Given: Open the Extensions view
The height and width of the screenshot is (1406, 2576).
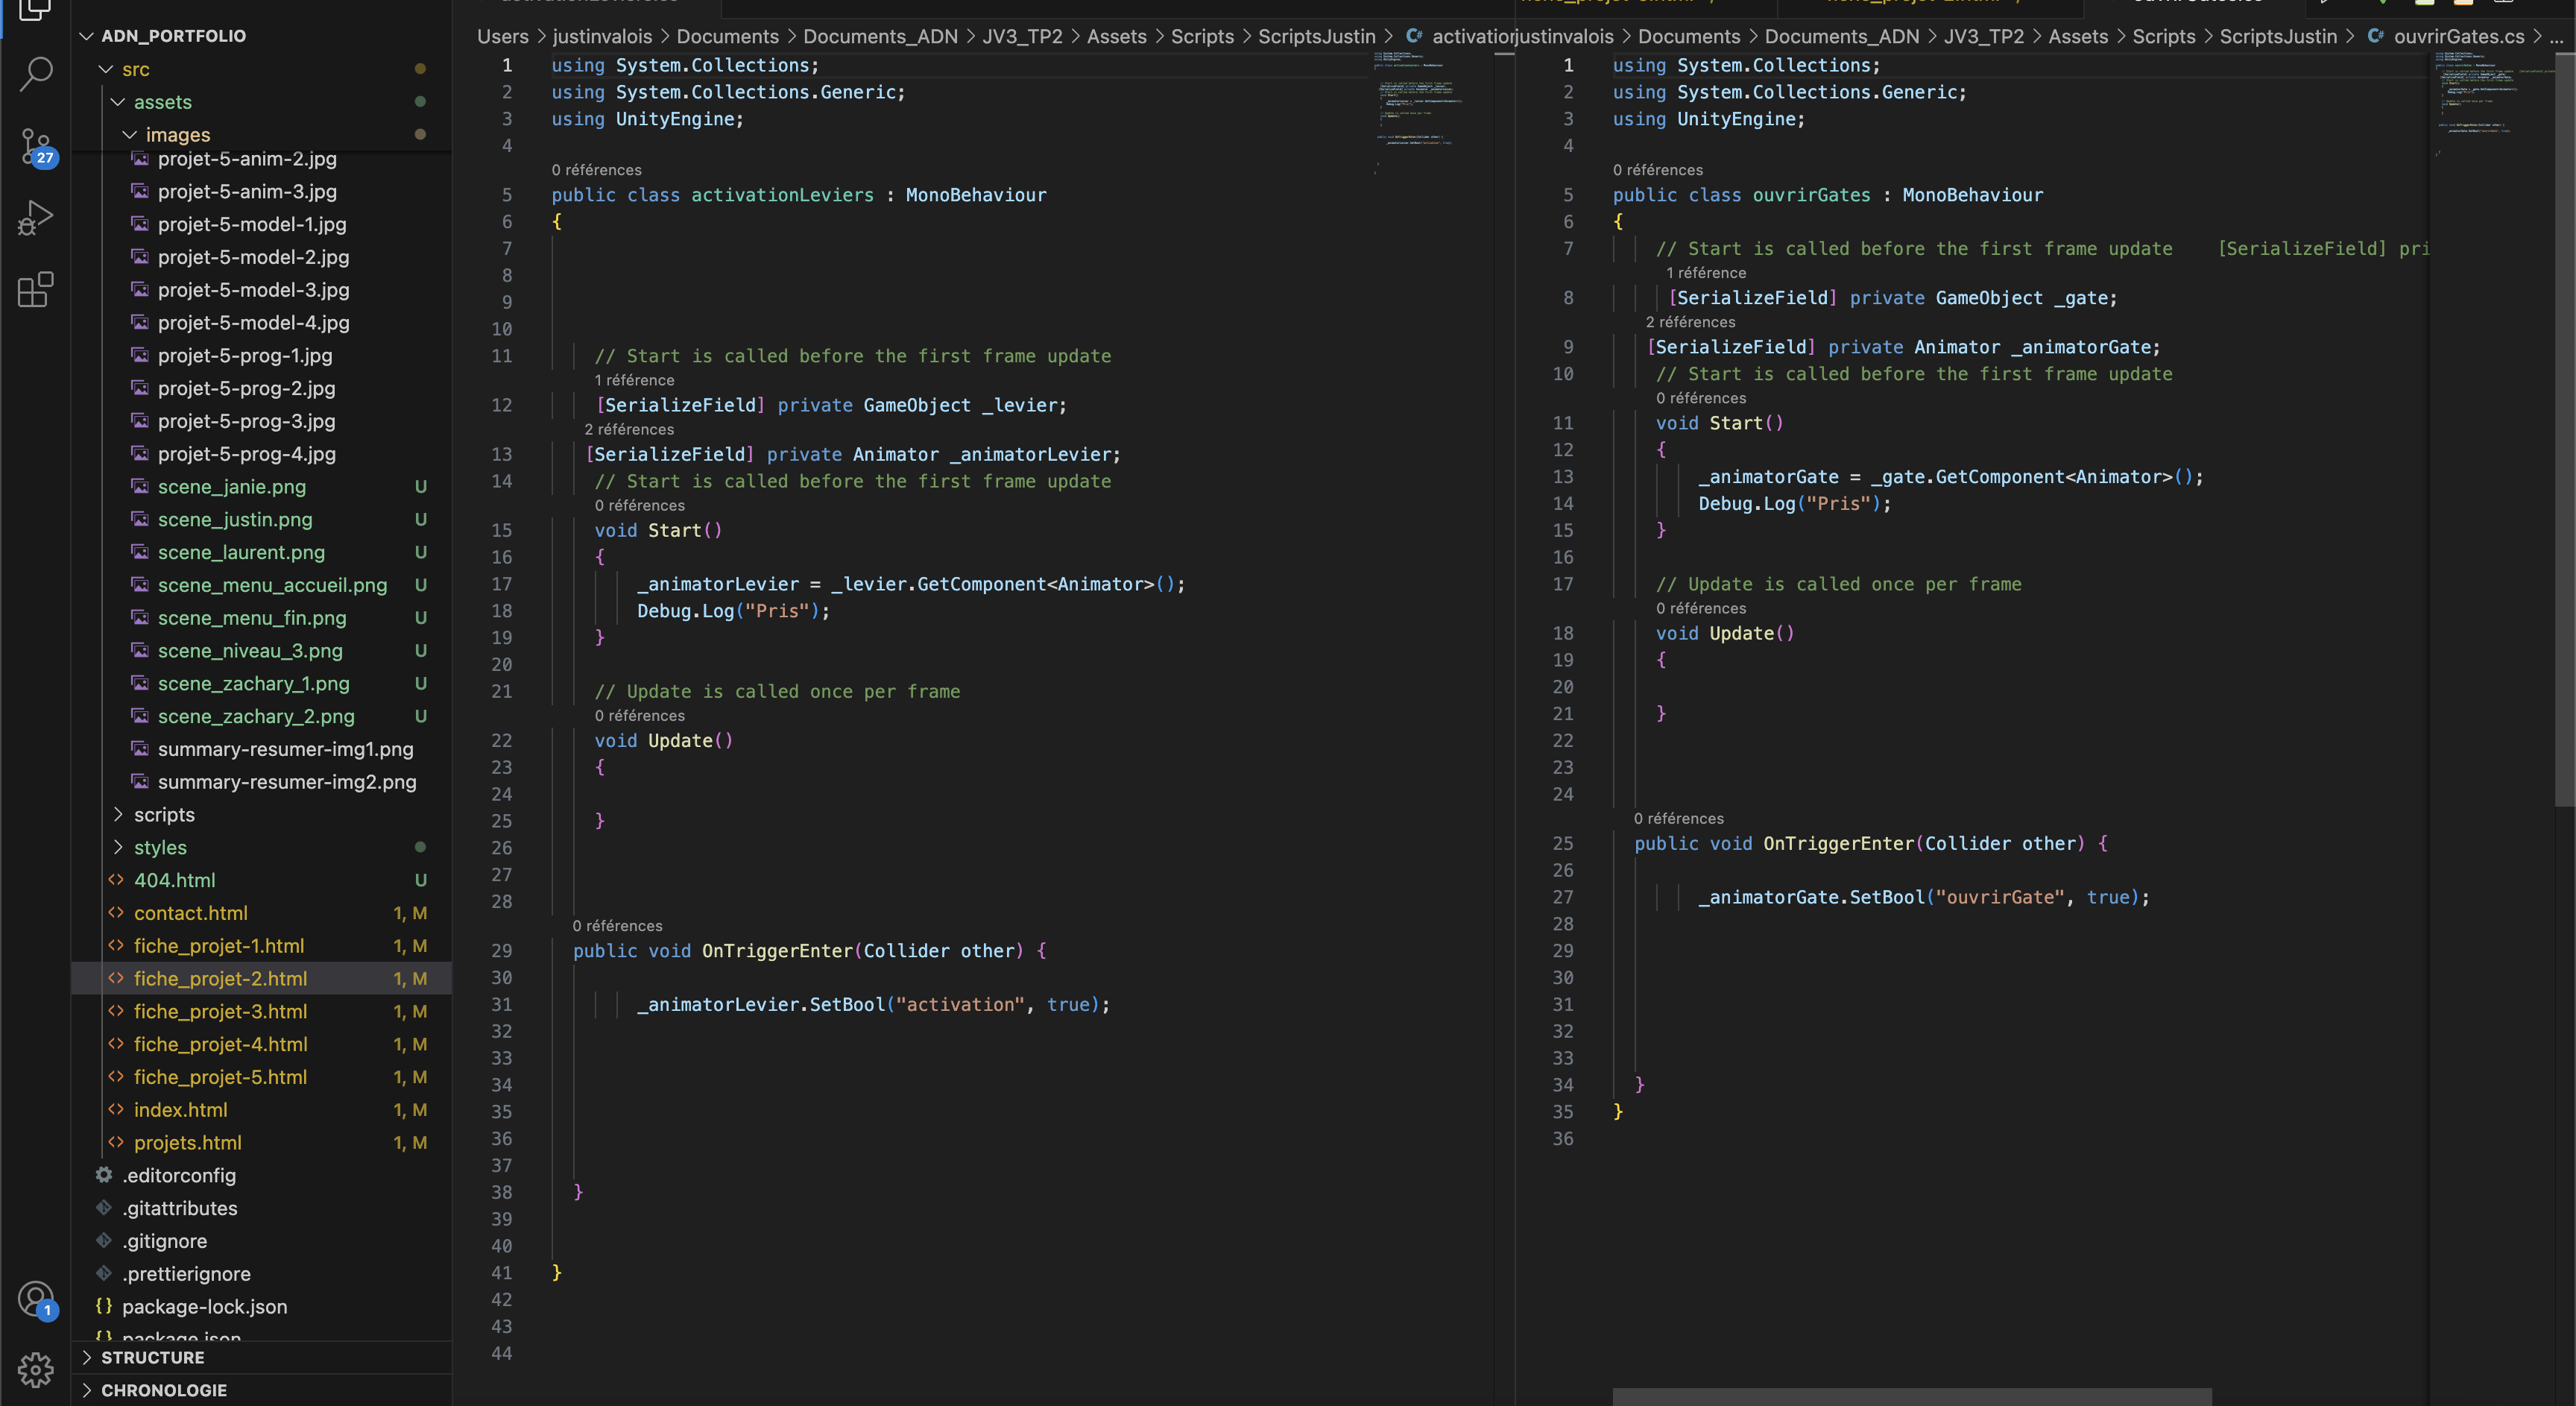Looking at the screenshot, I should [36, 290].
